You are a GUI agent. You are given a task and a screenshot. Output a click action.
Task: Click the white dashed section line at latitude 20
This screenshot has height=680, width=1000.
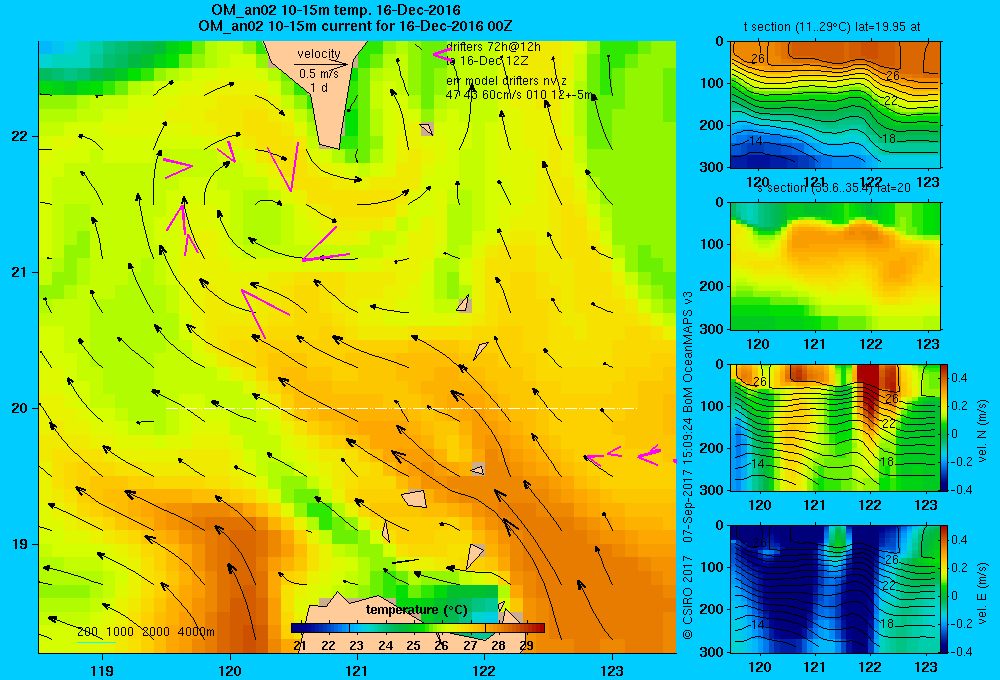[401, 408]
